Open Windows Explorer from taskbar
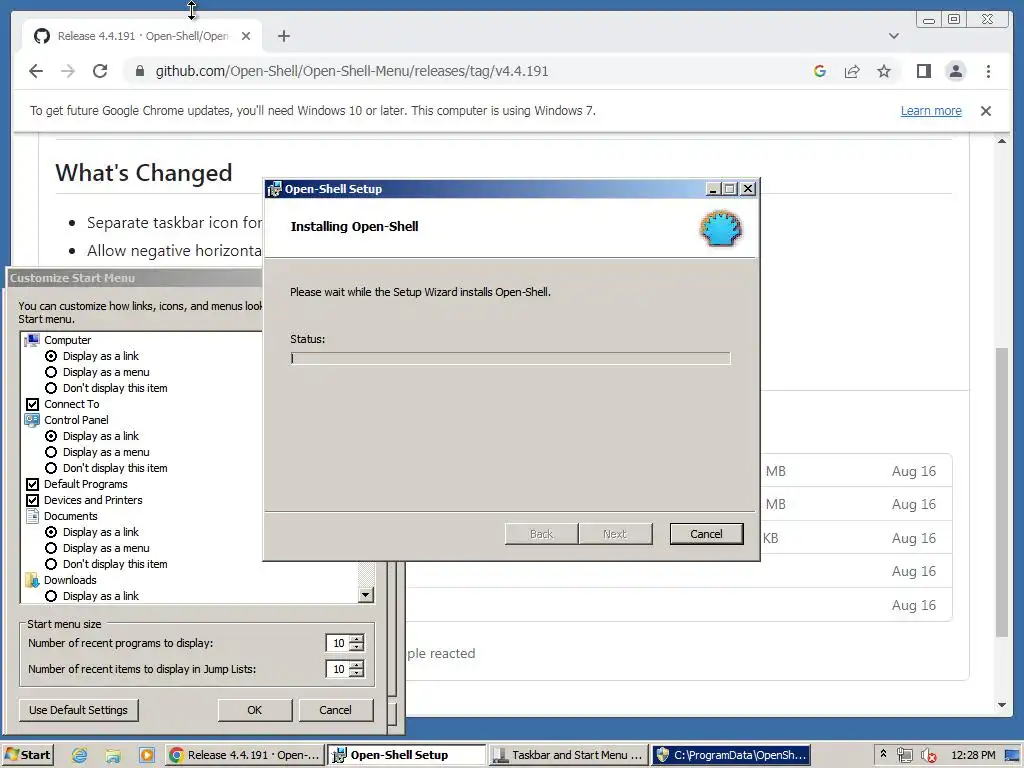 tap(113, 756)
